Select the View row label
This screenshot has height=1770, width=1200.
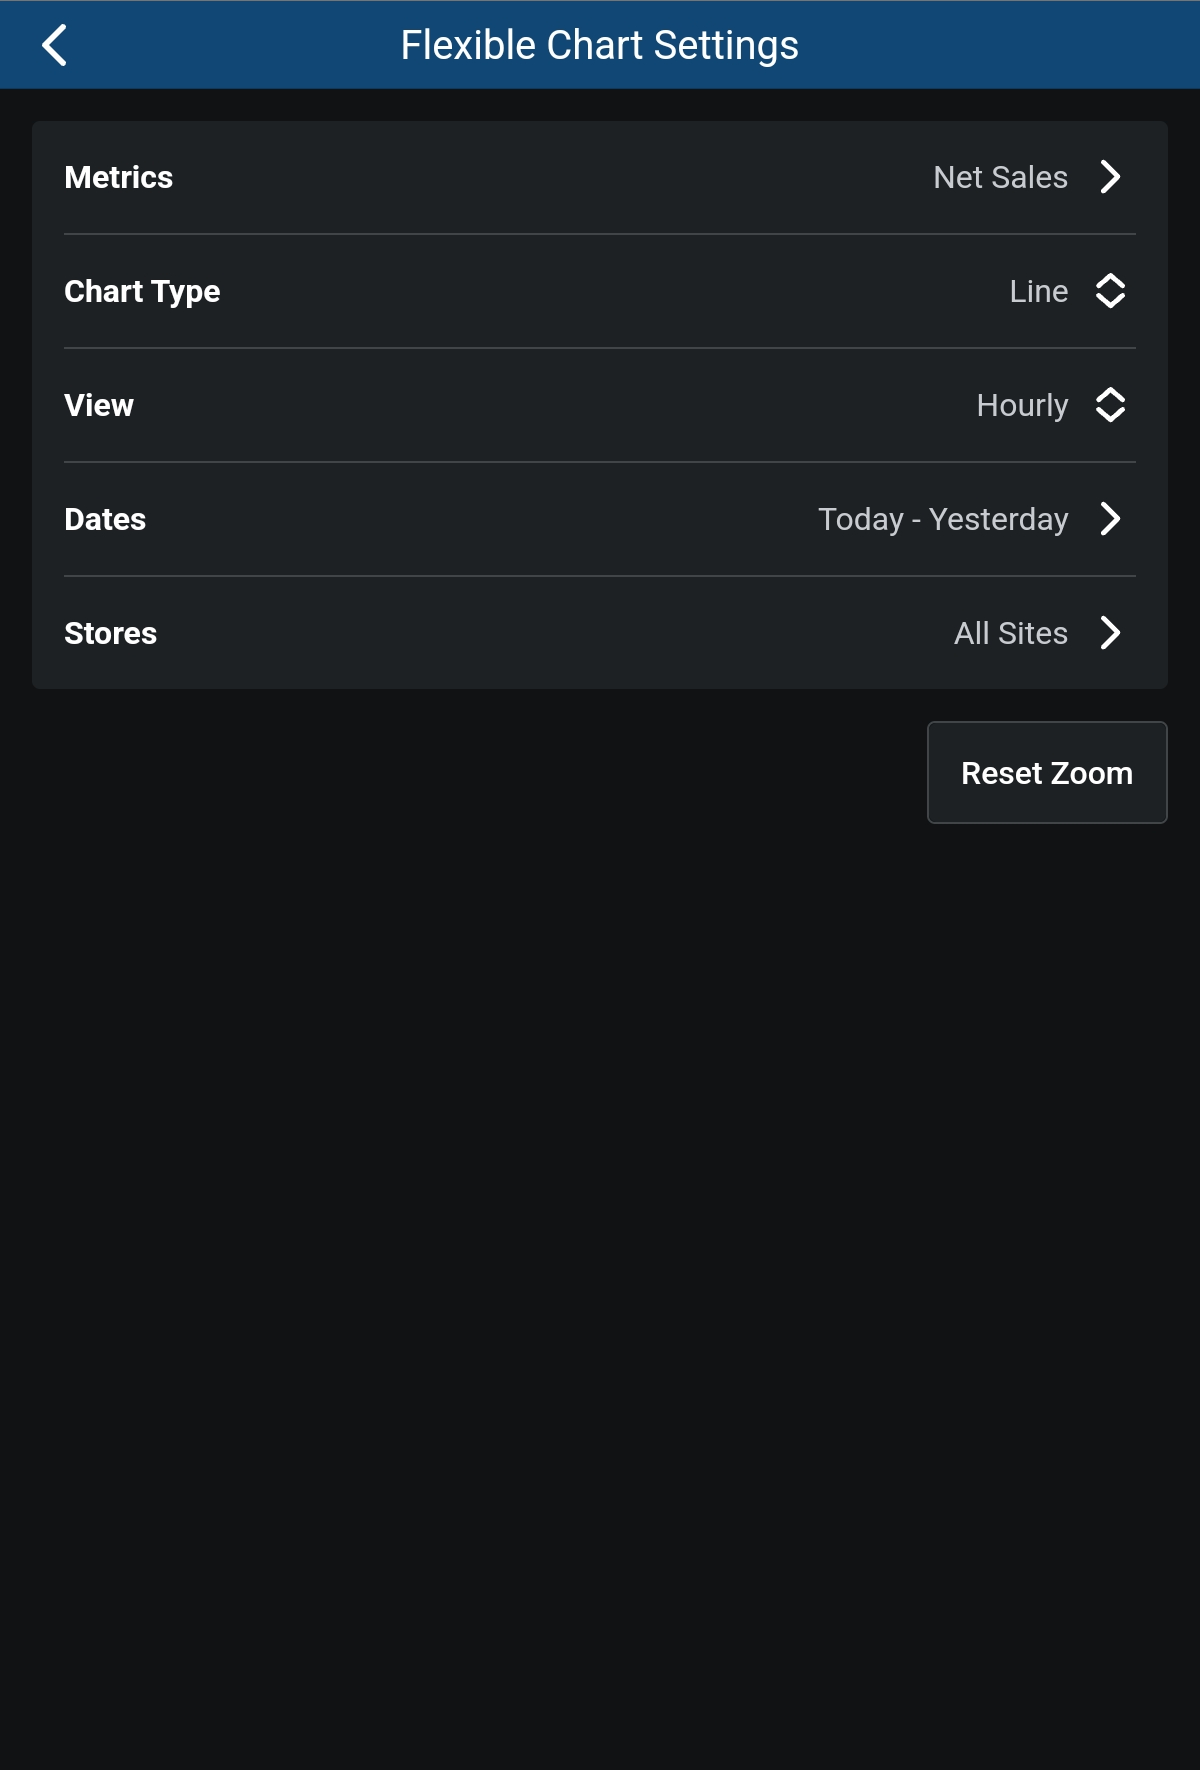point(99,405)
